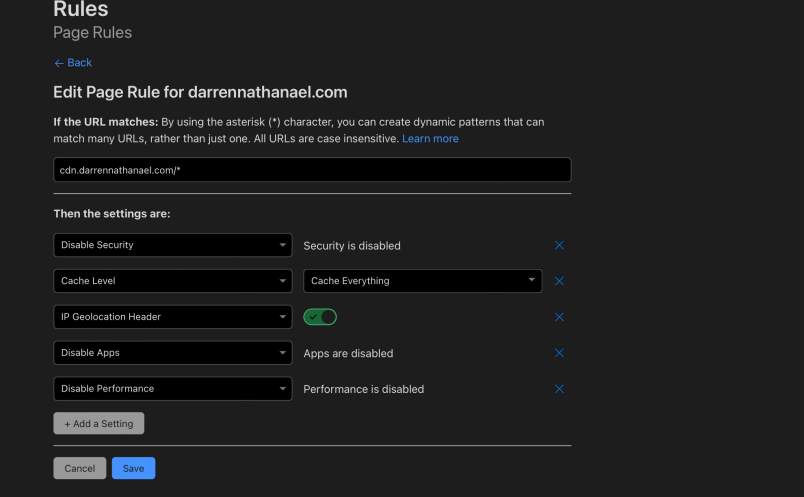Open the IP Geolocation Header dropdown
This screenshot has height=497, width=804.
pyautogui.click(x=172, y=317)
